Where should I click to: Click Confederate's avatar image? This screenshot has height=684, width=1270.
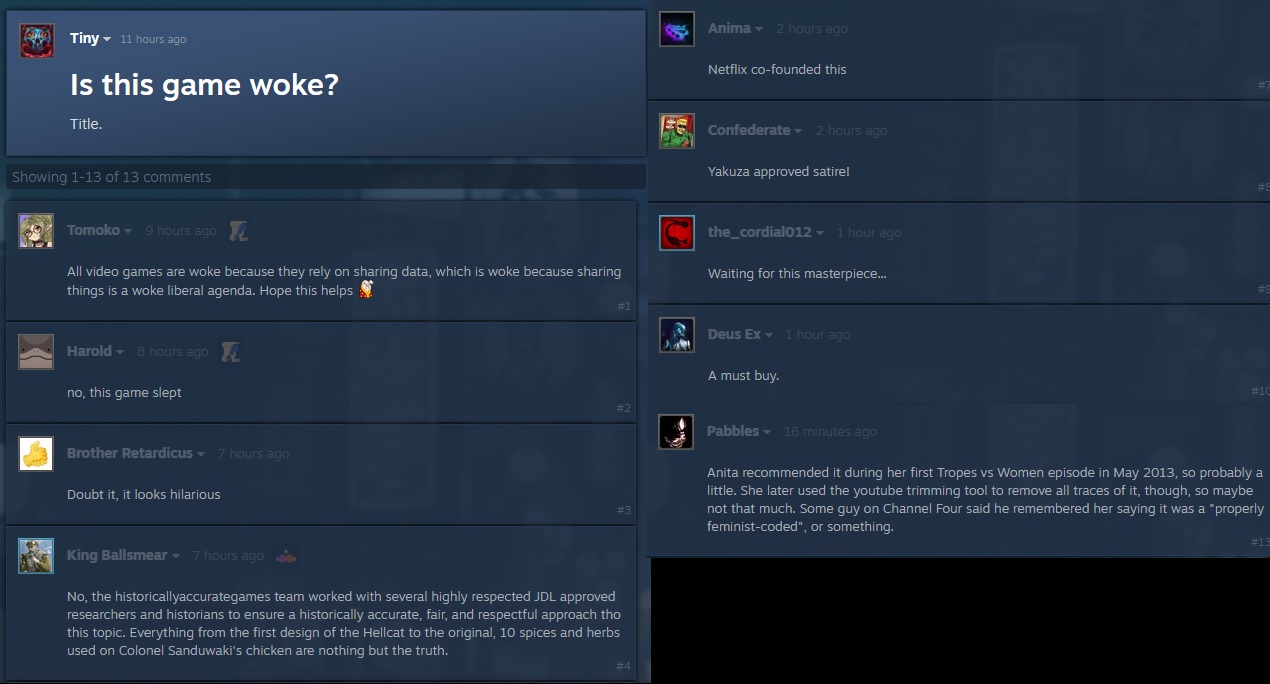tap(677, 131)
